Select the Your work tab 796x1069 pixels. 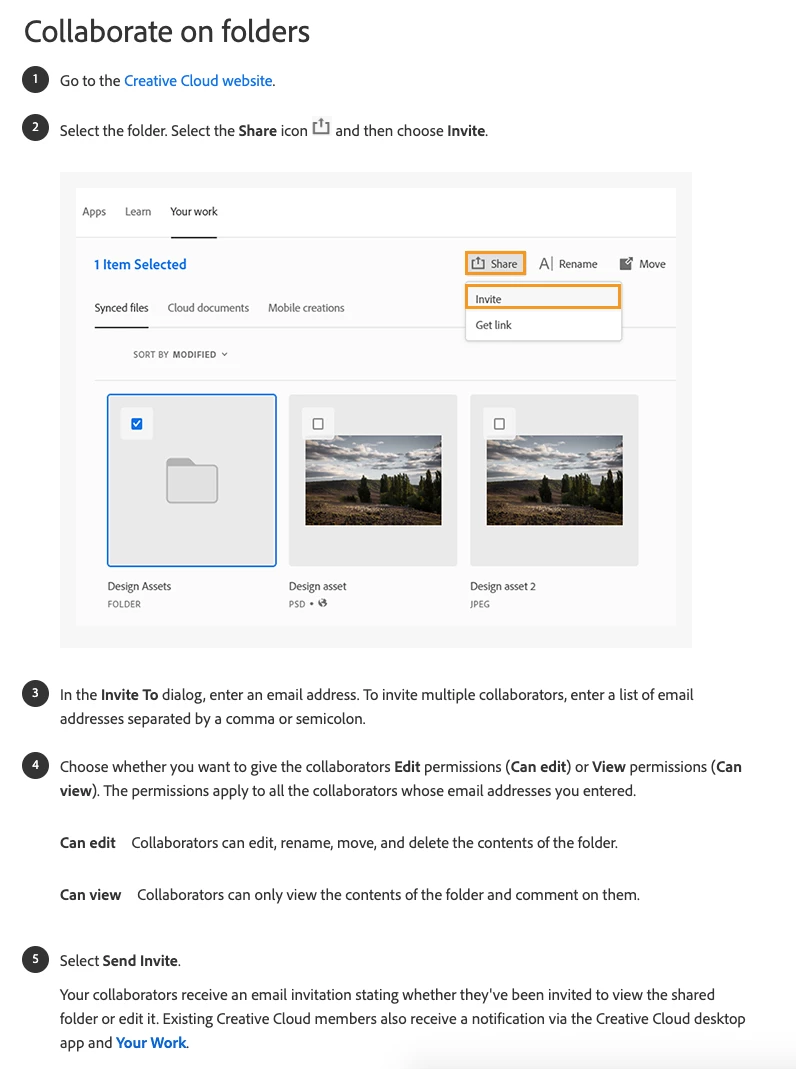click(x=194, y=211)
